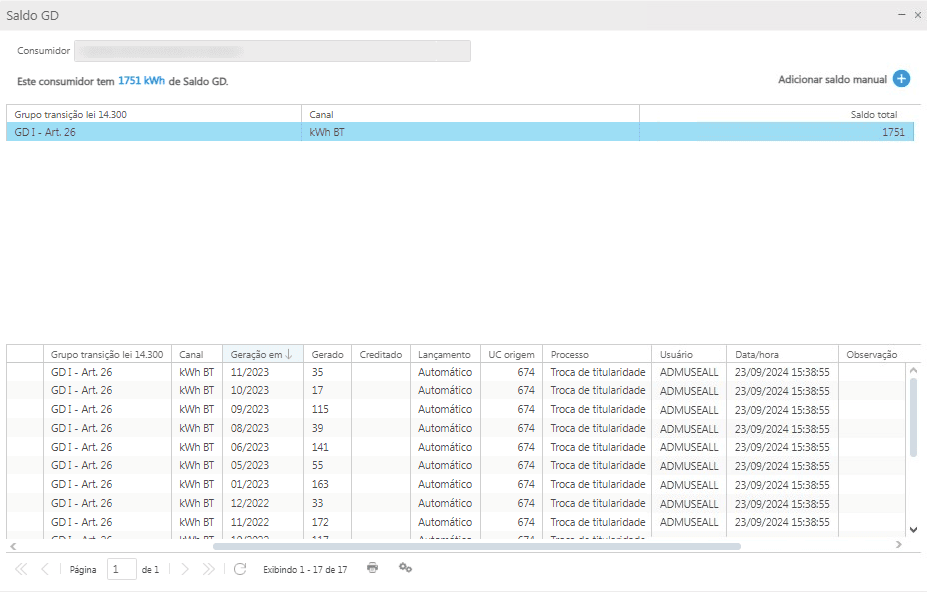This screenshot has height=592, width=927.
Task: Click the horizontal scrollbar right arrow
Action: coord(898,545)
